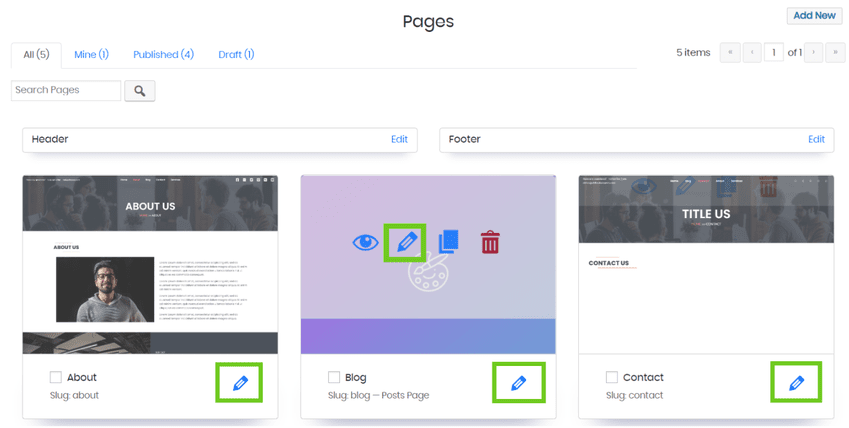Click Edit link for Header
The height and width of the screenshot is (428, 849).
(x=399, y=139)
